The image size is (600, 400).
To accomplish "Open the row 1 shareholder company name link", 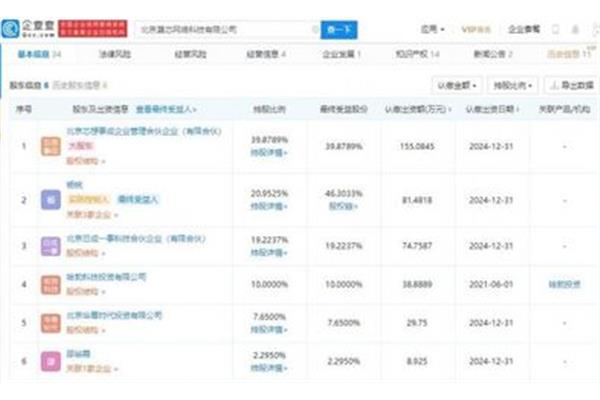I will tap(144, 131).
